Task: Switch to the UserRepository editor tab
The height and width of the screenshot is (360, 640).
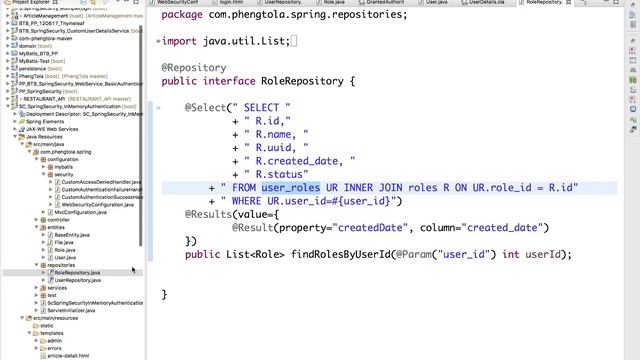Action: 280,2
